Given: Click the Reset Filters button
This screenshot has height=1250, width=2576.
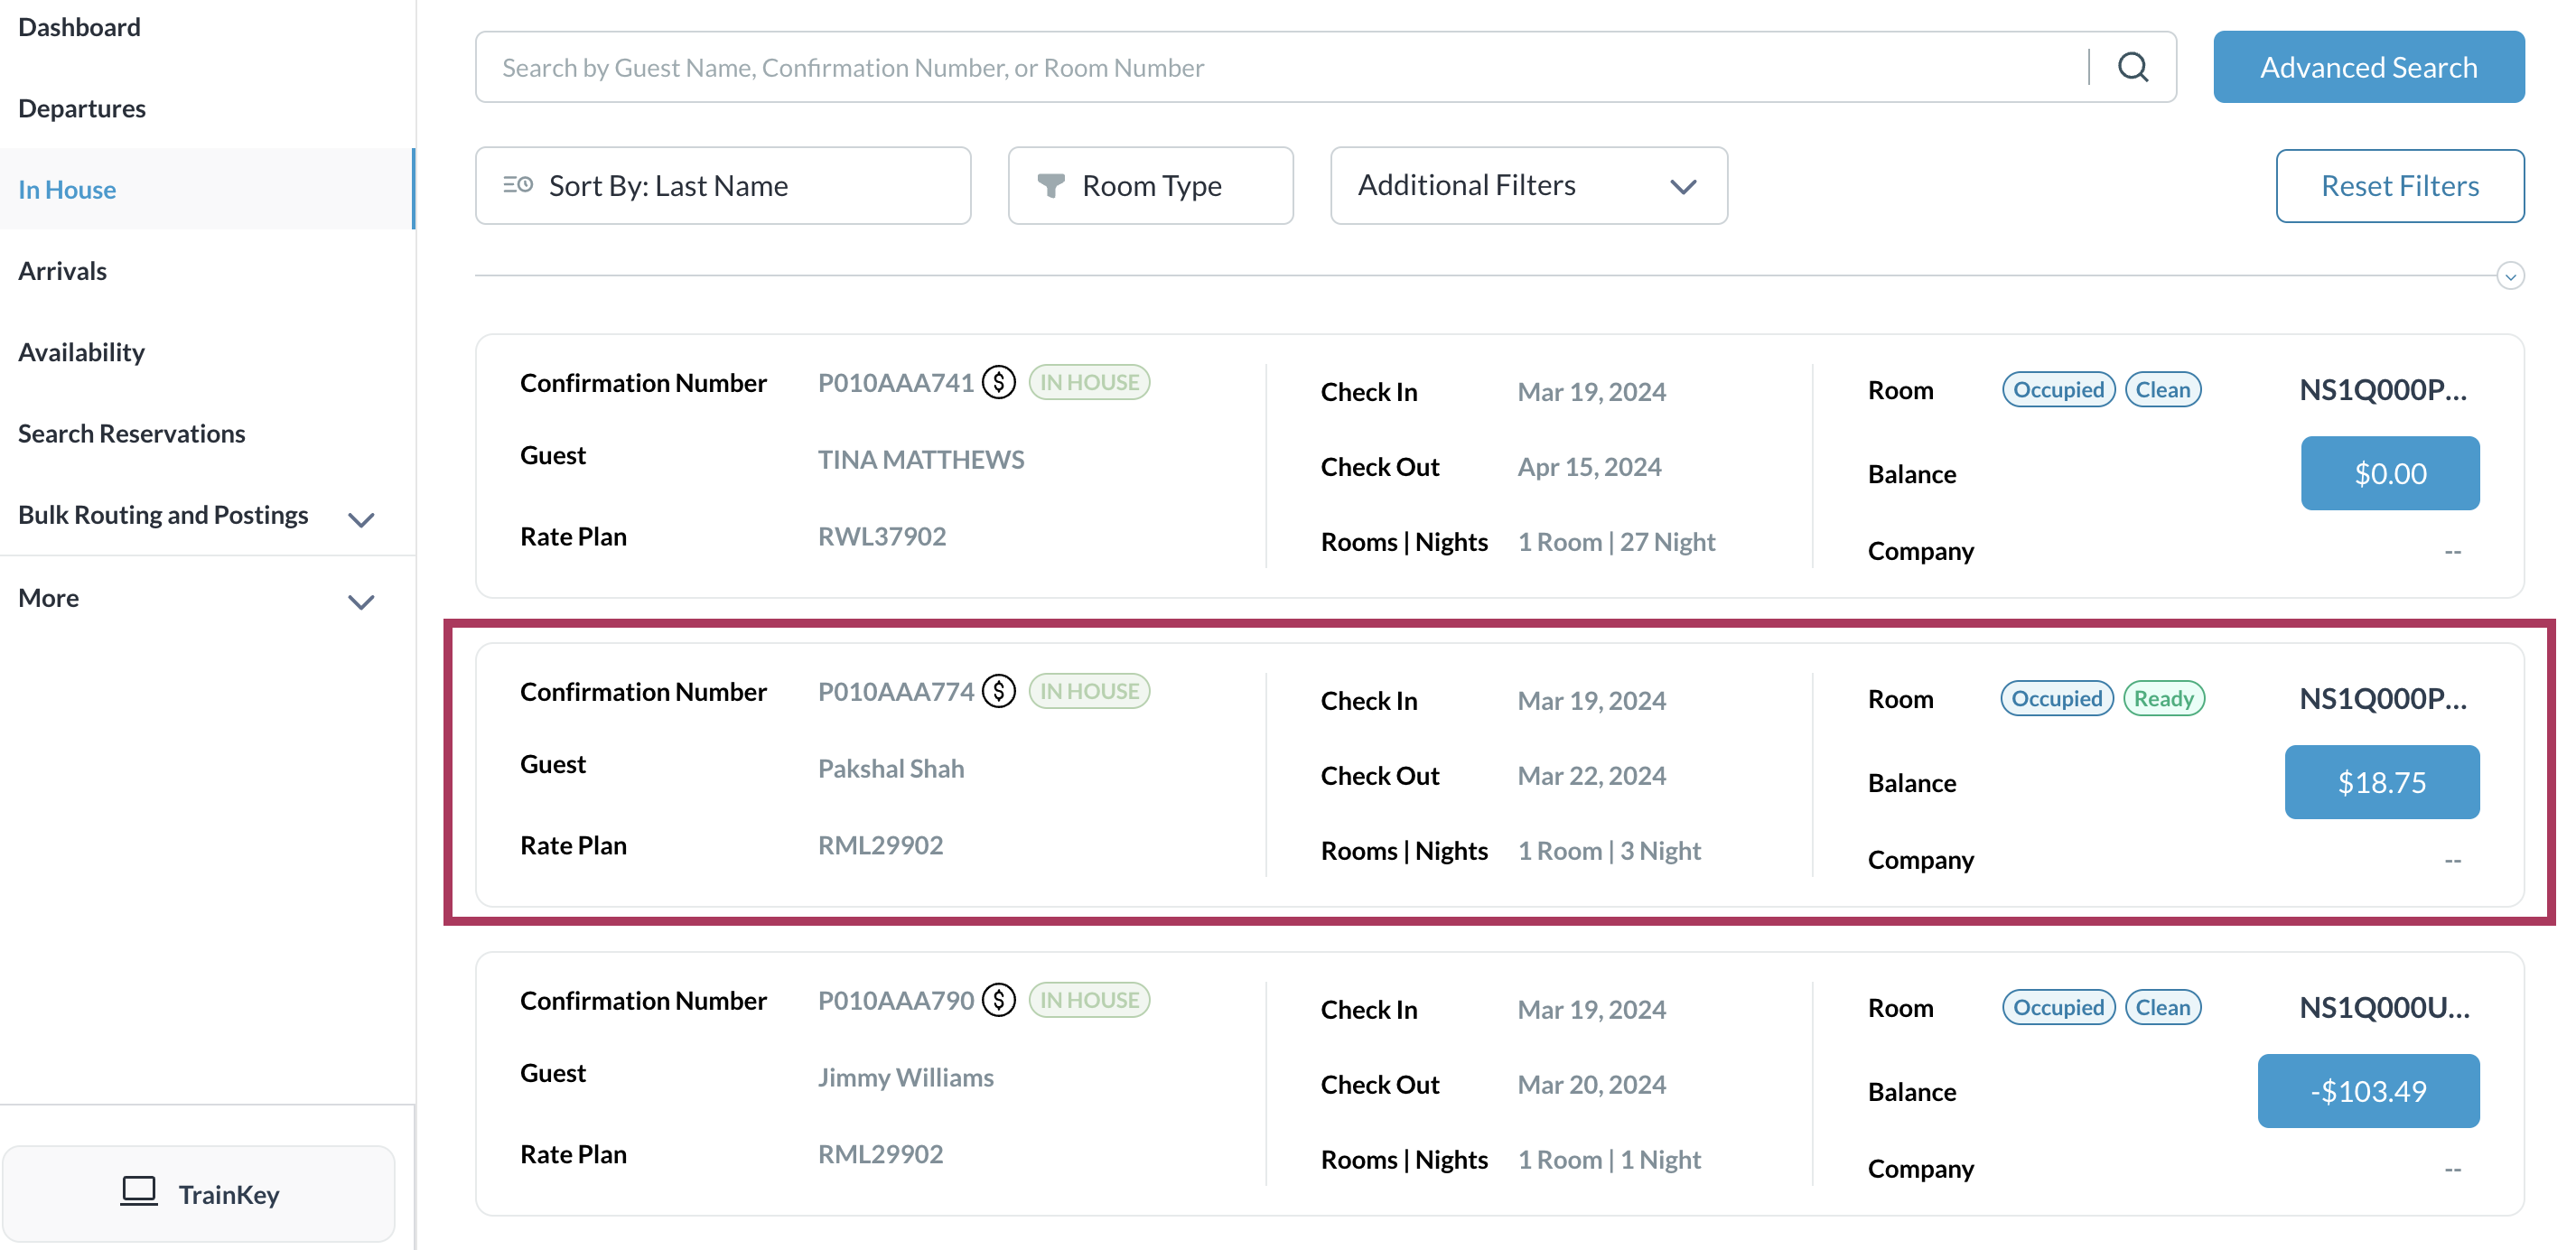Looking at the screenshot, I should click(x=2399, y=186).
